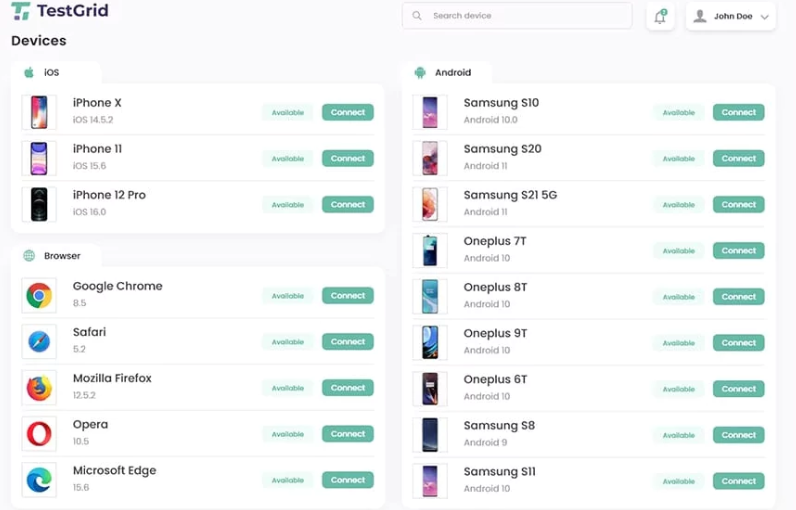The height and width of the screenshot is (510, 796).
Task: Connect to Samsung S11
Action: coord(739,481)
